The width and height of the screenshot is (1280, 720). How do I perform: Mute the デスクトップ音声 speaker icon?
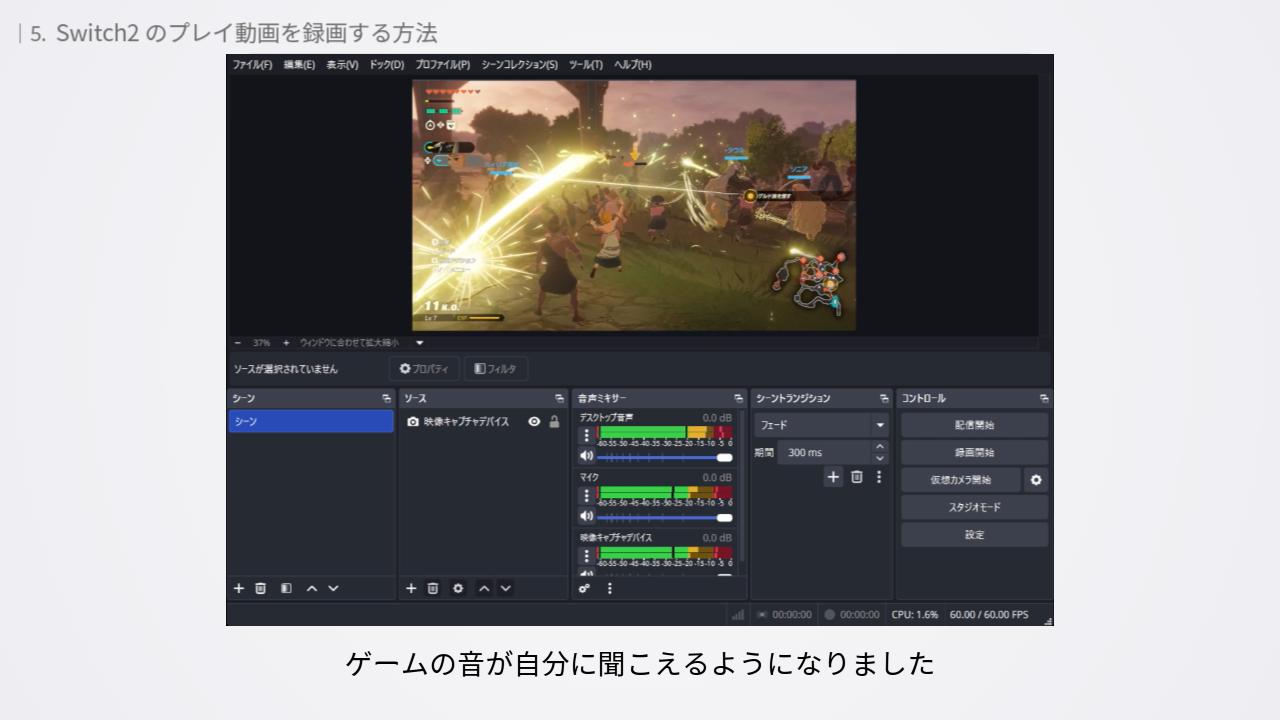pyautogui.click(x=586, y=456)
